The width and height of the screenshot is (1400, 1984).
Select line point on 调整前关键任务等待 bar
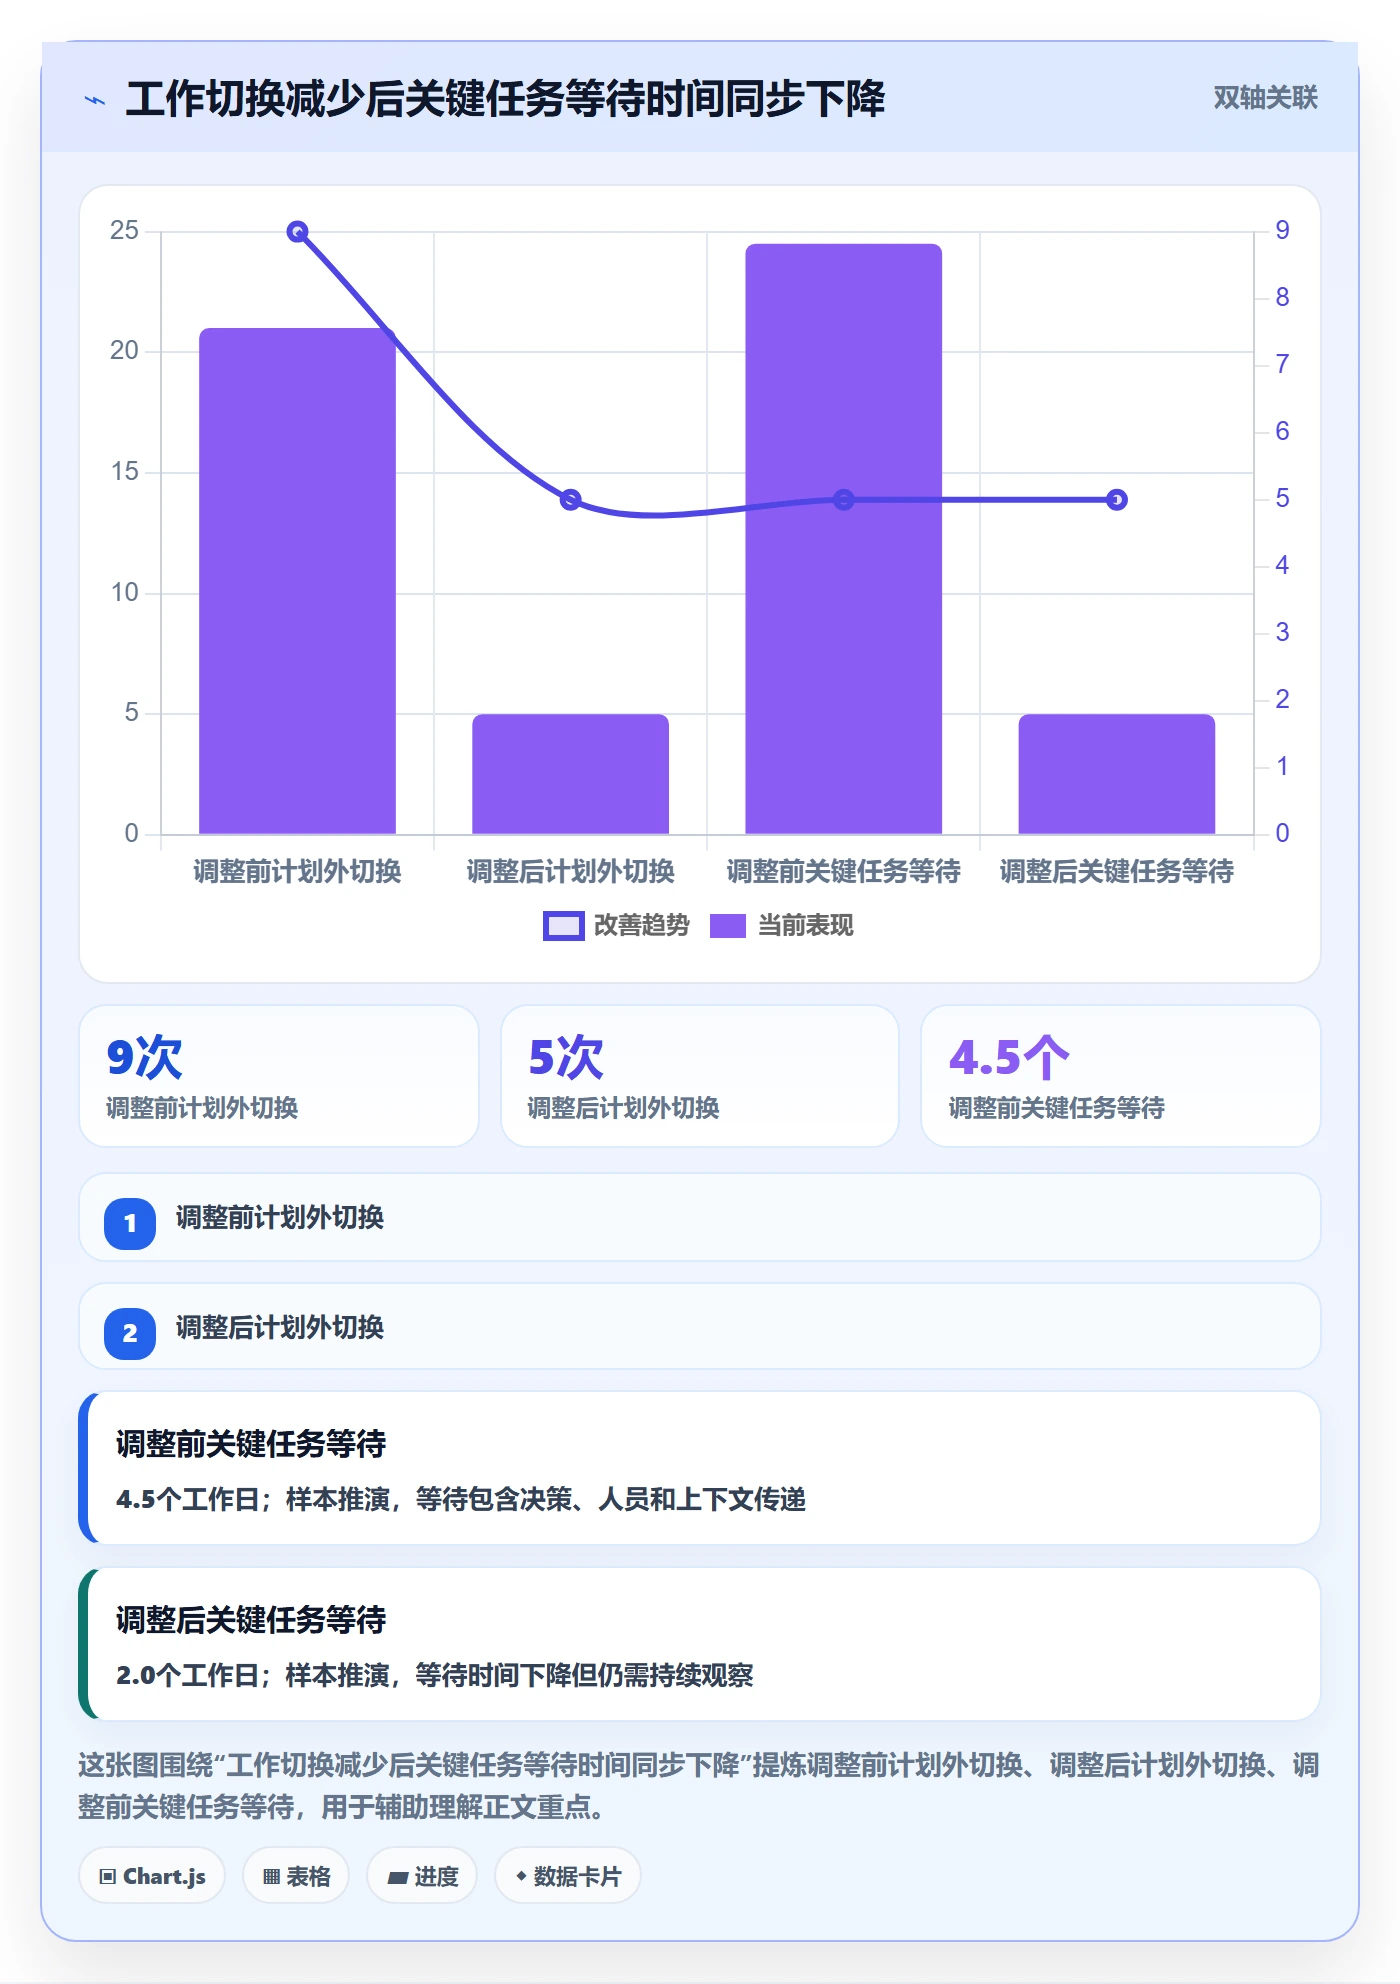(x=844, y=500)
